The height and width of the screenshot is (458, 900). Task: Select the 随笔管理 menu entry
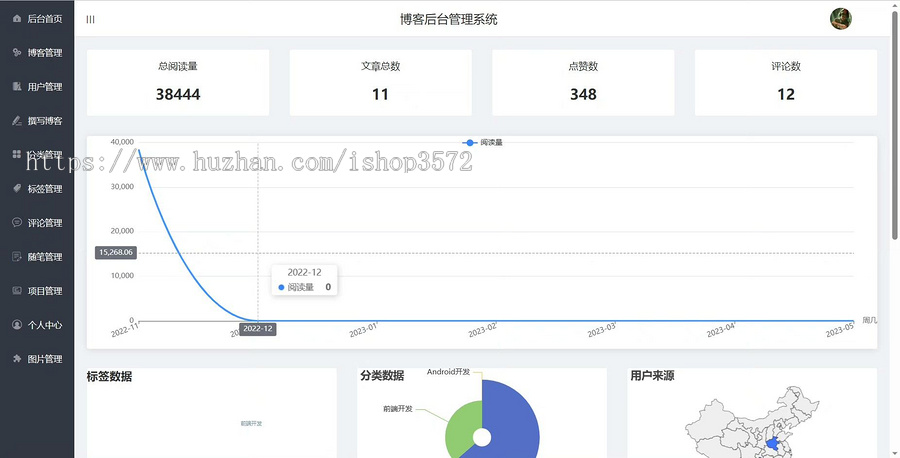(37, 257)
